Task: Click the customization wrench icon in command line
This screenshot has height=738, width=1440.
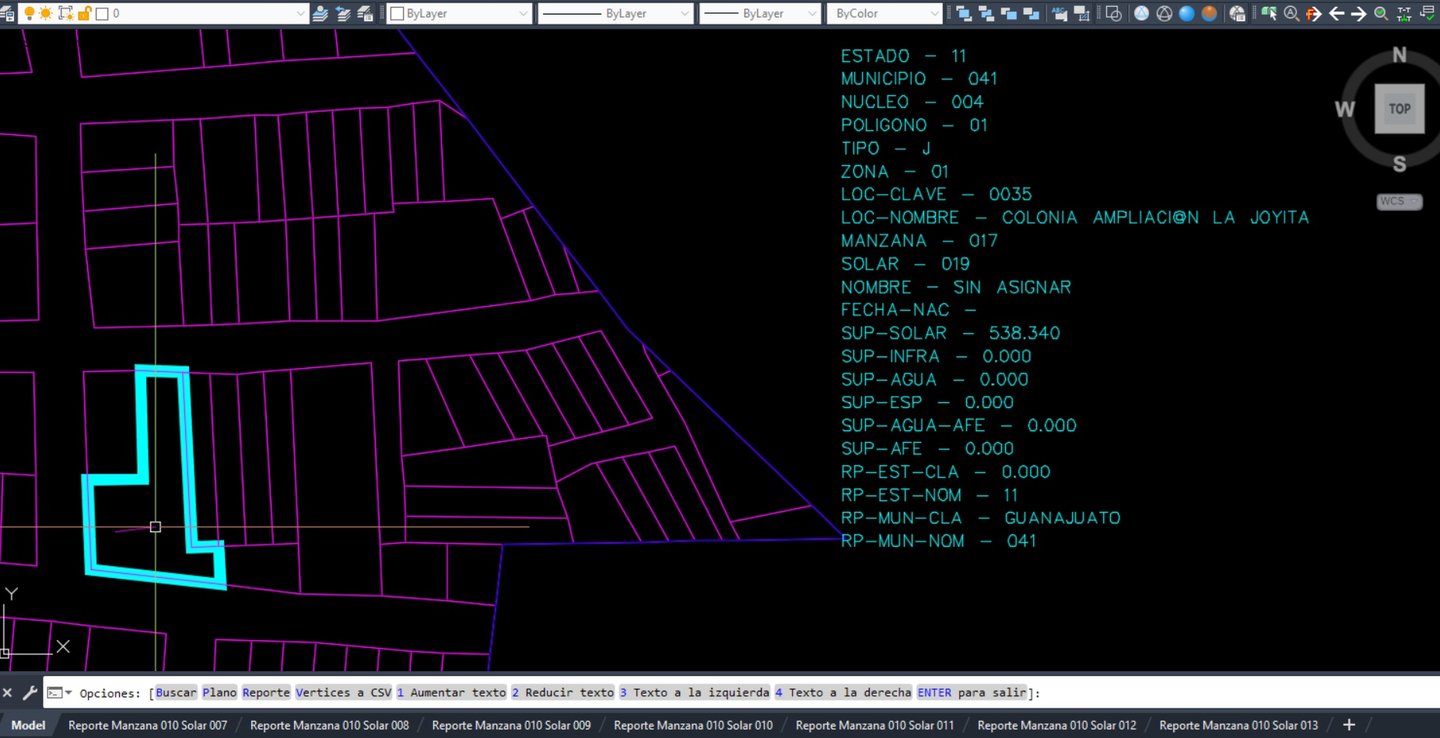Action: (30, 692)
